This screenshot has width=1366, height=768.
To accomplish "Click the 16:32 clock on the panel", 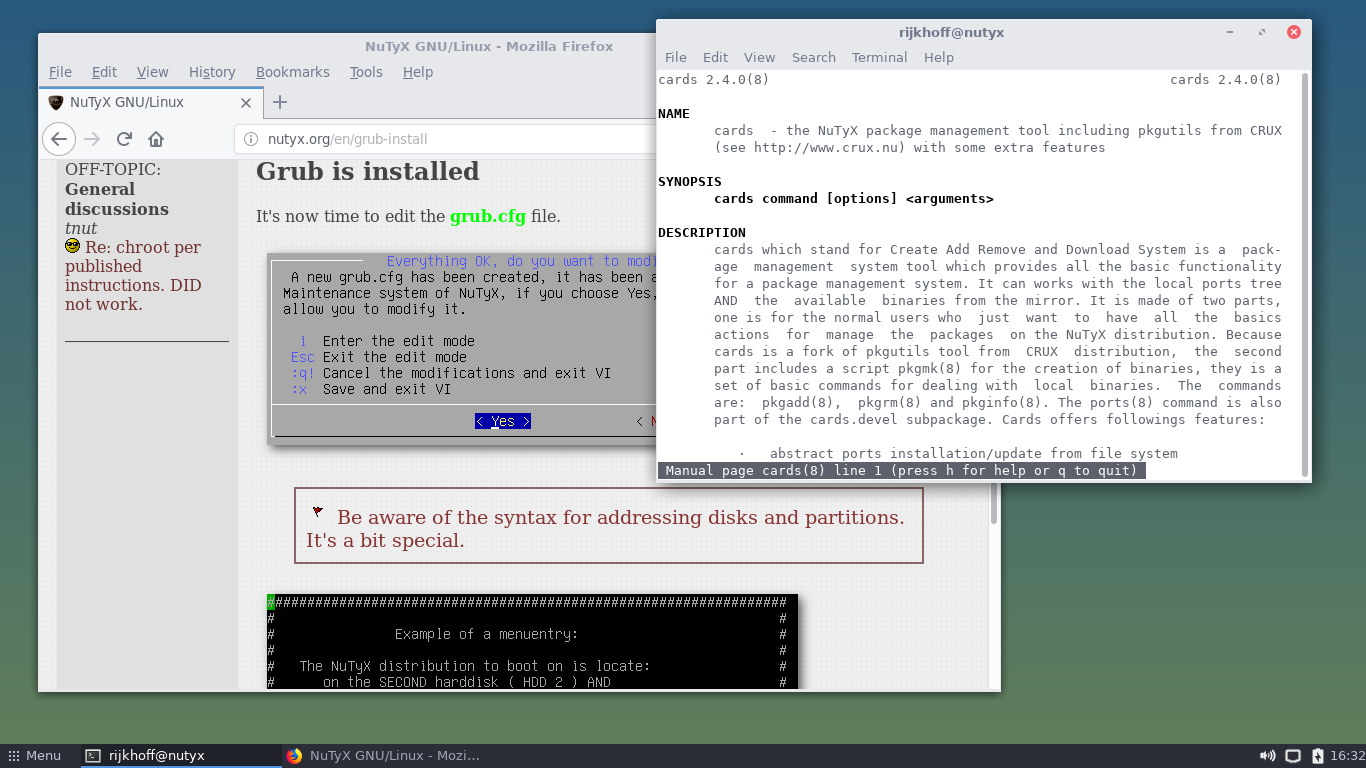I will coord(1348,756).
